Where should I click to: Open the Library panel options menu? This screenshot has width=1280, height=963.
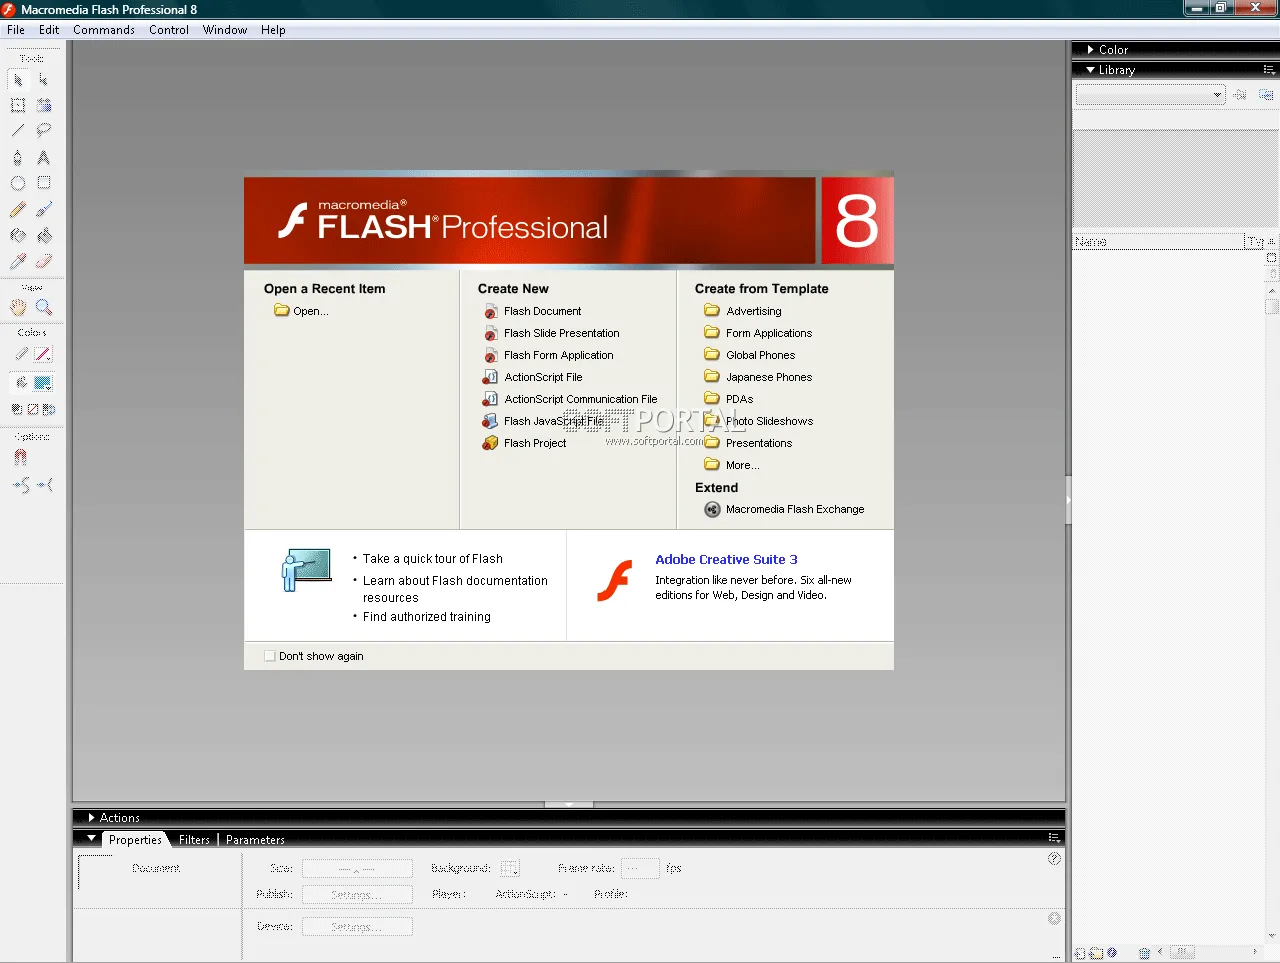[x=1269, y=70]
